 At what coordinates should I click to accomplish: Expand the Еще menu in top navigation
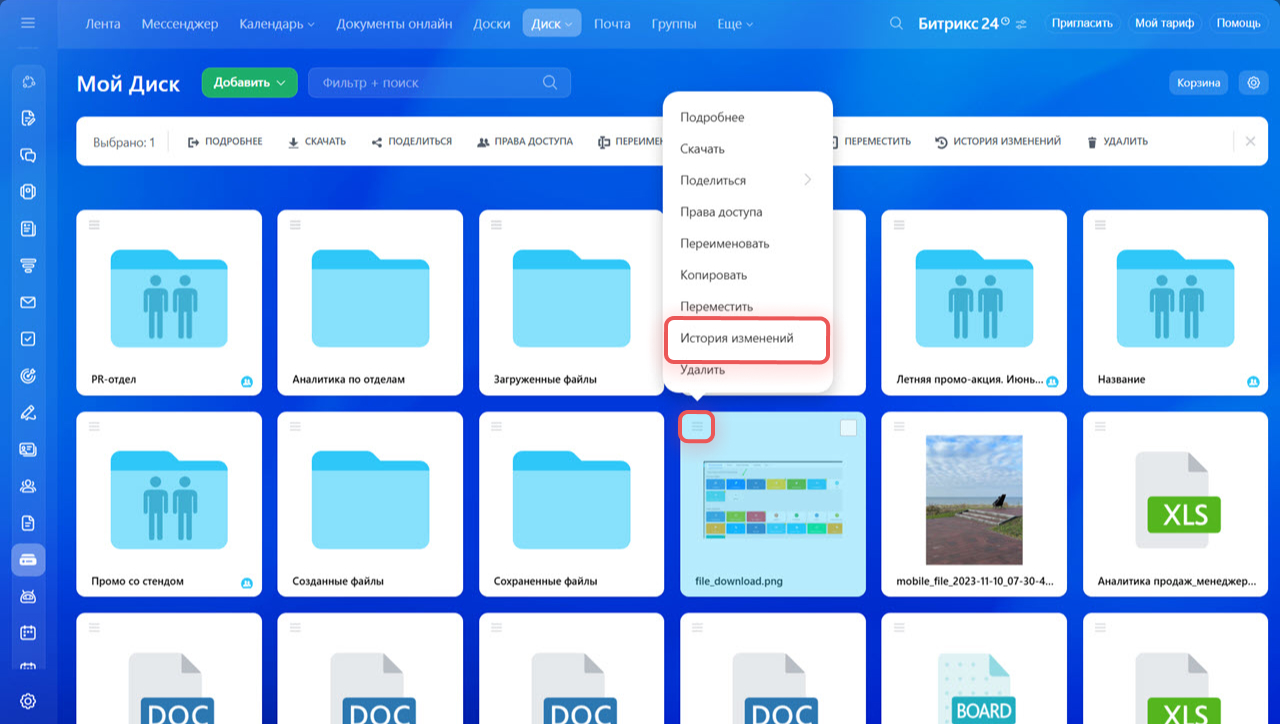point(735,23)
